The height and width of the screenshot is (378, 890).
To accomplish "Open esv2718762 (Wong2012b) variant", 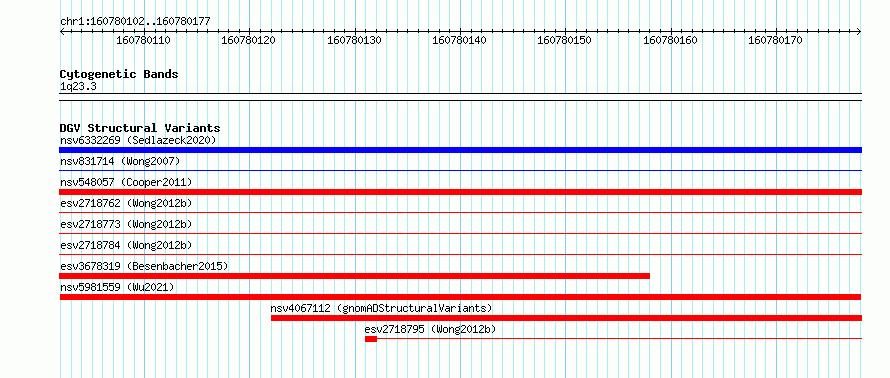I will [126, 203].
